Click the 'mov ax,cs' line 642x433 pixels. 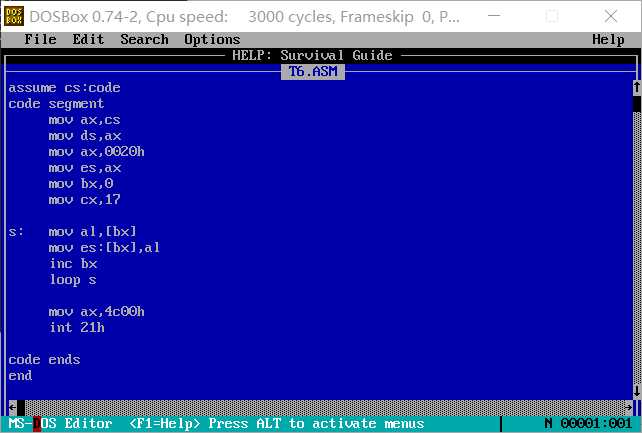(84, 120)
